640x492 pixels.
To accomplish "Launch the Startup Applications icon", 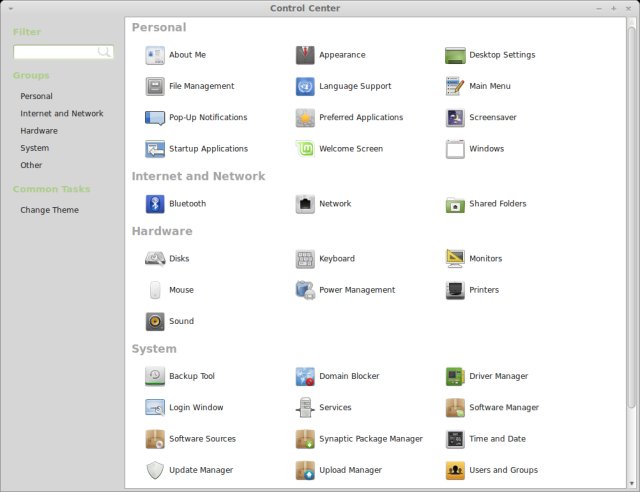I will pyautogui.click(x=155, y=149).
